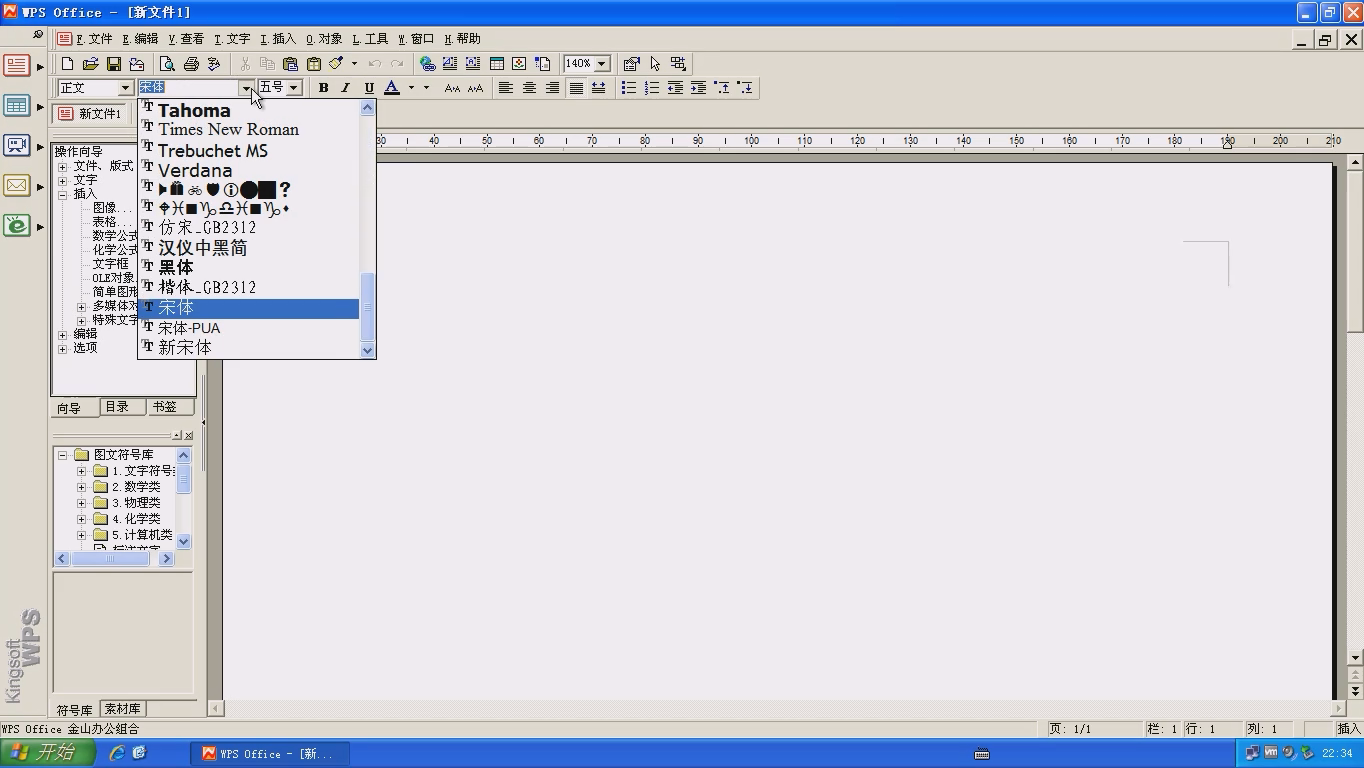Open an existing file via folder icon
This screenshot has width=1364, height=768.
(x=90, y=64)
